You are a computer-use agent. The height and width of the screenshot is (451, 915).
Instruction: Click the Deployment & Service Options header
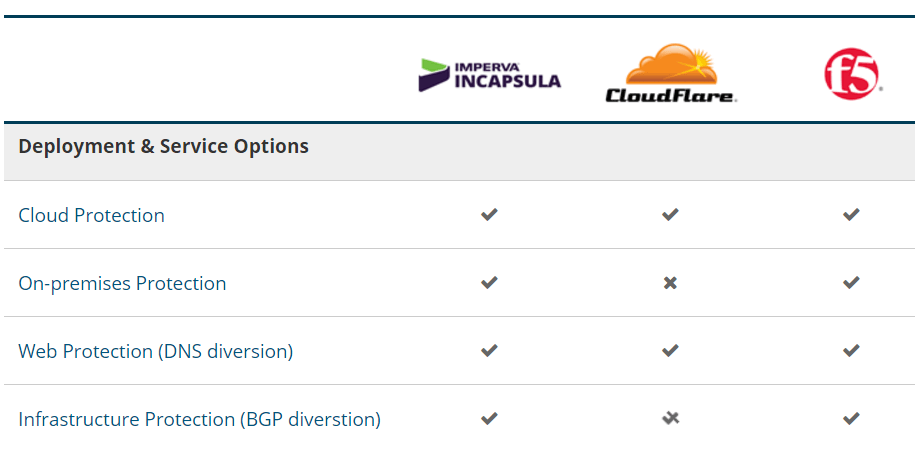(x=163, y=146)
